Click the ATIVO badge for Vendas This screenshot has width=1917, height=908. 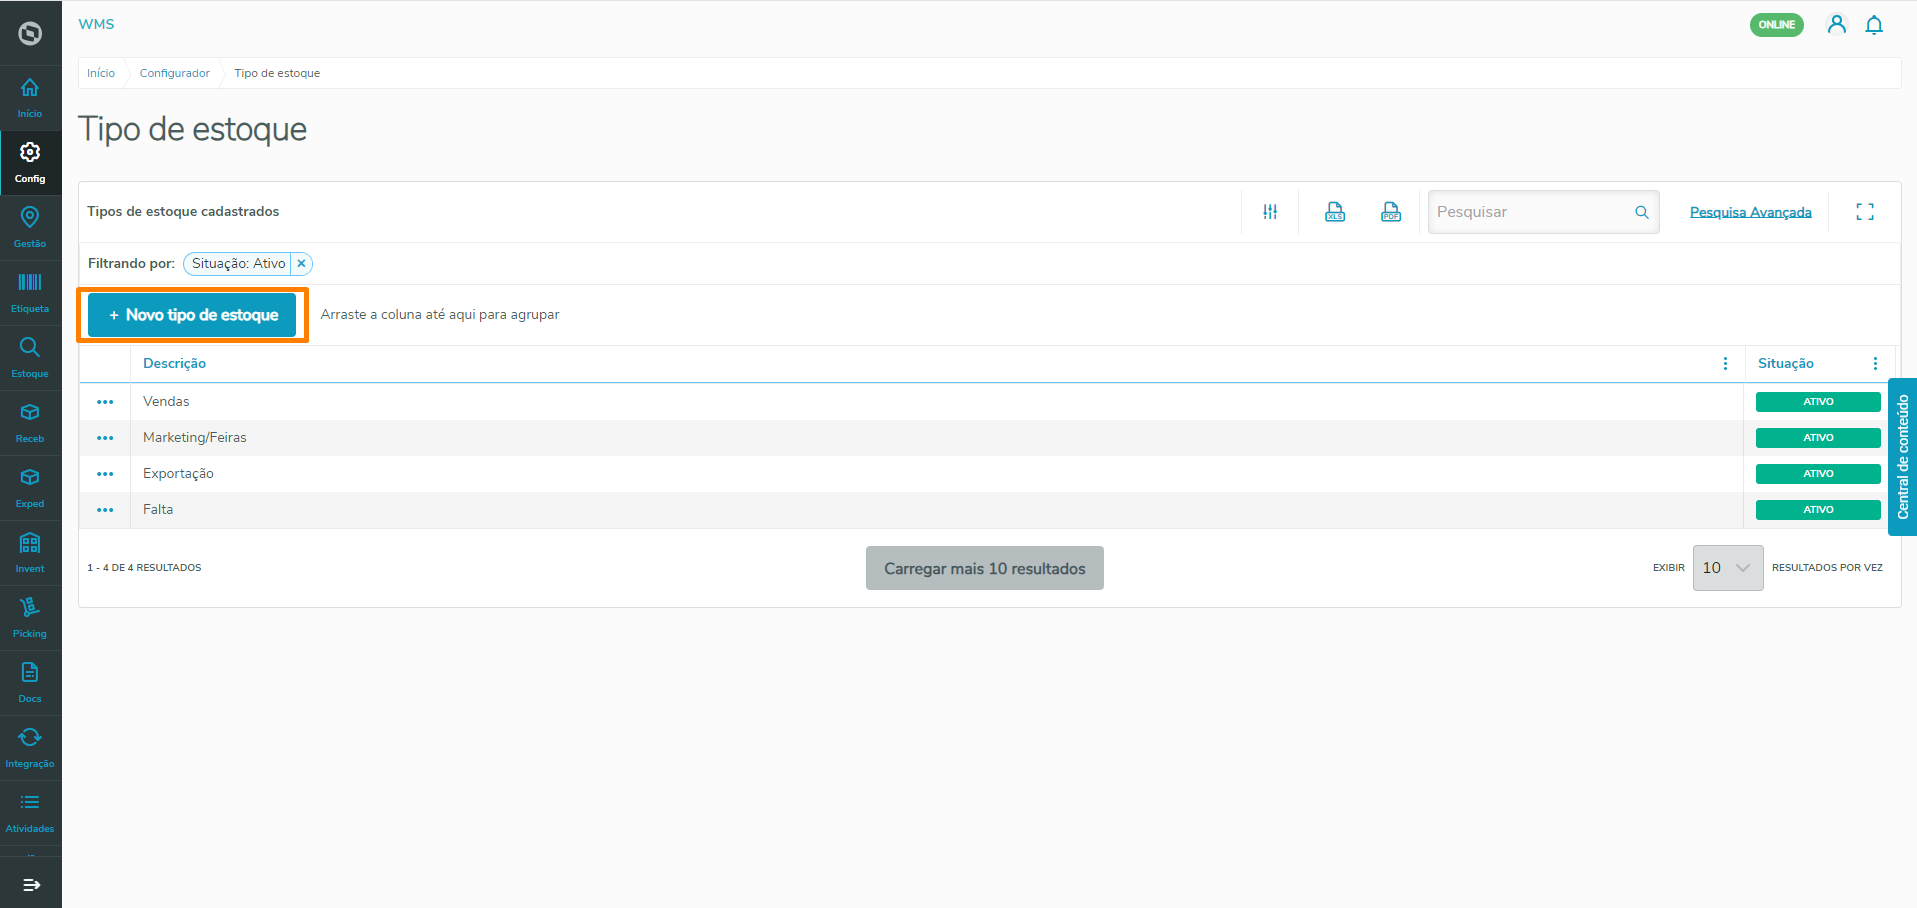point(1818,402)
